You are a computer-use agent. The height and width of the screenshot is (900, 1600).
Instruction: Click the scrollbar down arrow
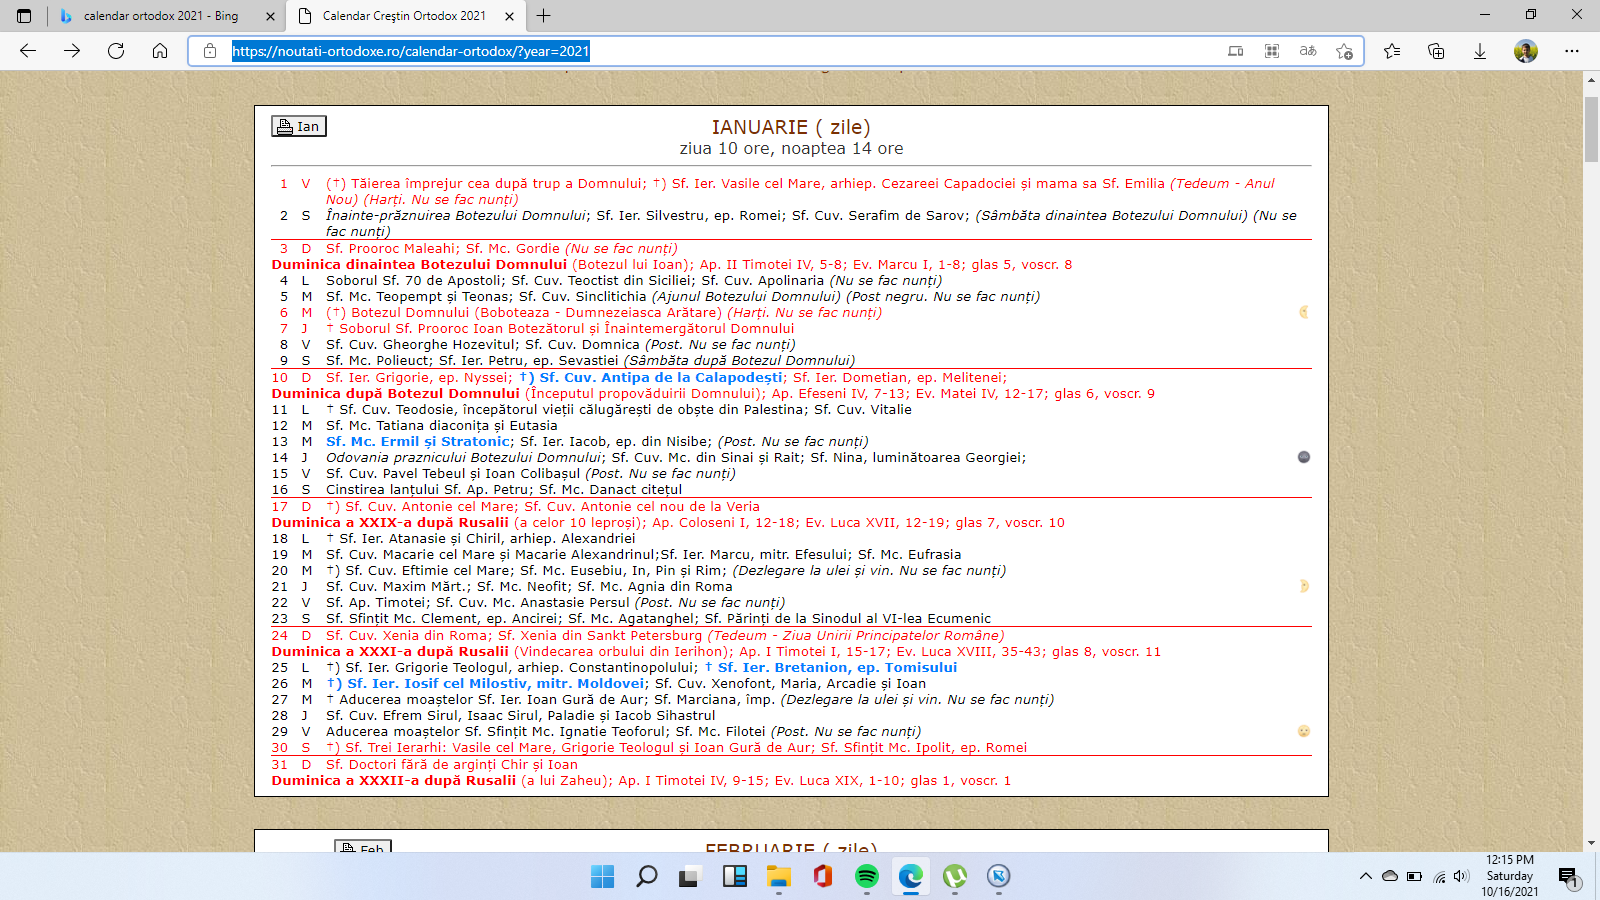[x=1591, y=843]
